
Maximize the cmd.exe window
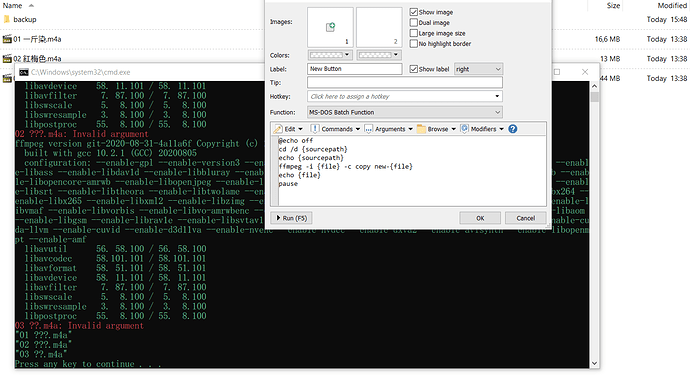pos(557,72)
